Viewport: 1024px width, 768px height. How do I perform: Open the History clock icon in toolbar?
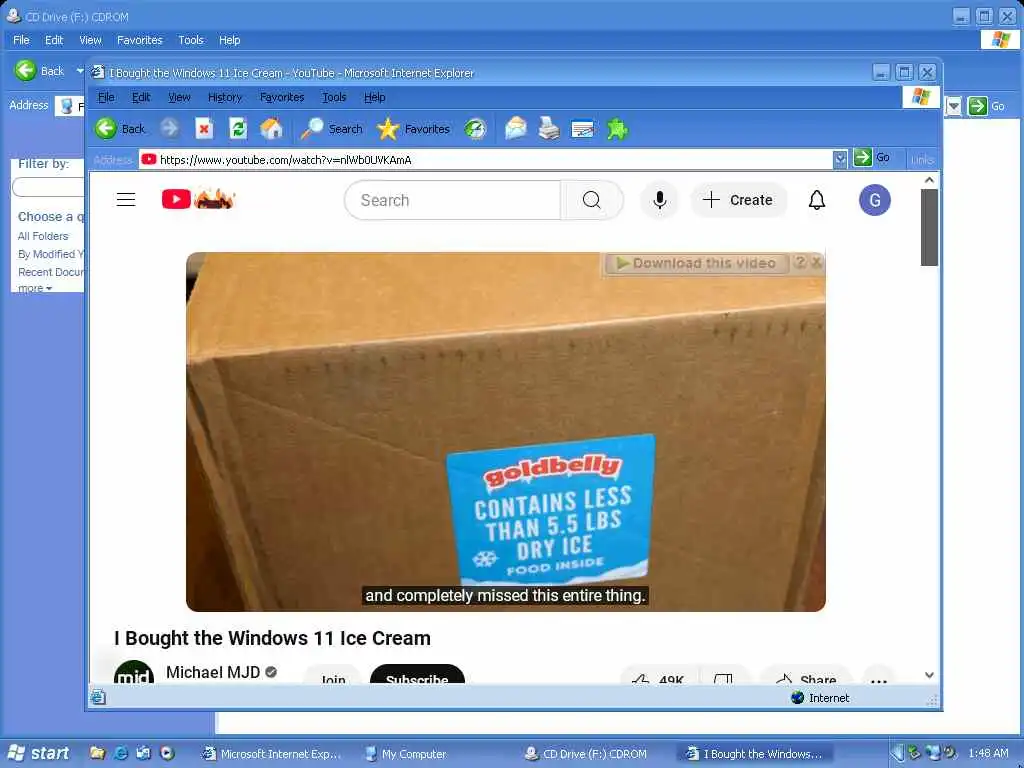tap(475, 129)
